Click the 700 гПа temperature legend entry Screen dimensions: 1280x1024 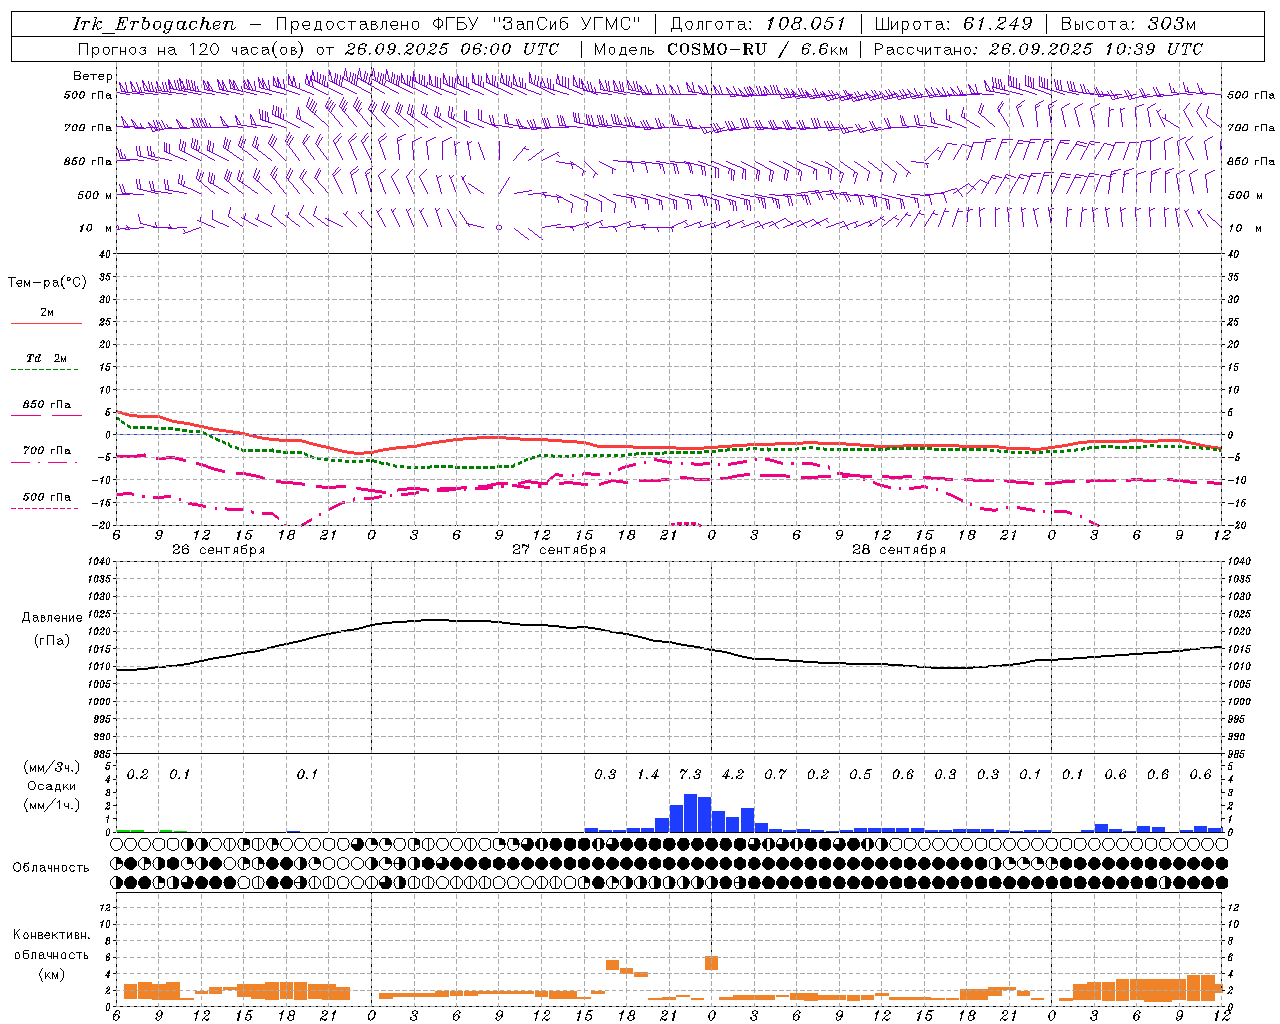click(46, 451)
